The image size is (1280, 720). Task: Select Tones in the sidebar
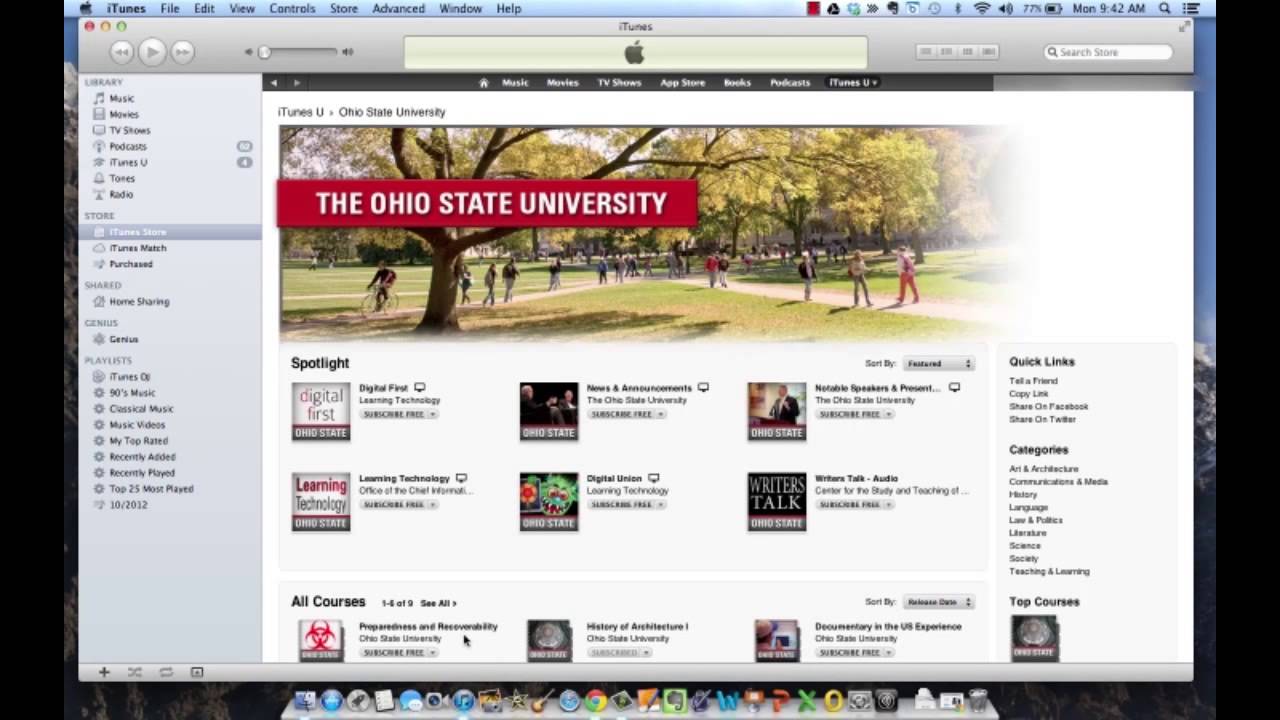[x=121, y=178]
